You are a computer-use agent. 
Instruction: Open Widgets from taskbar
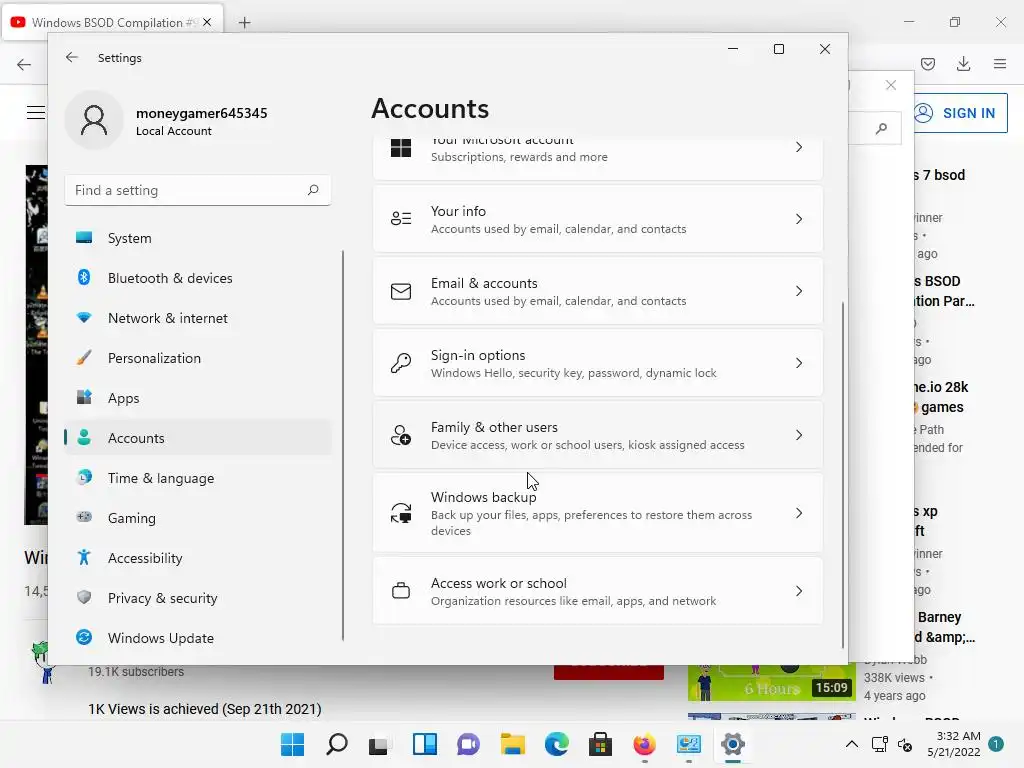(x=424, y=744)
